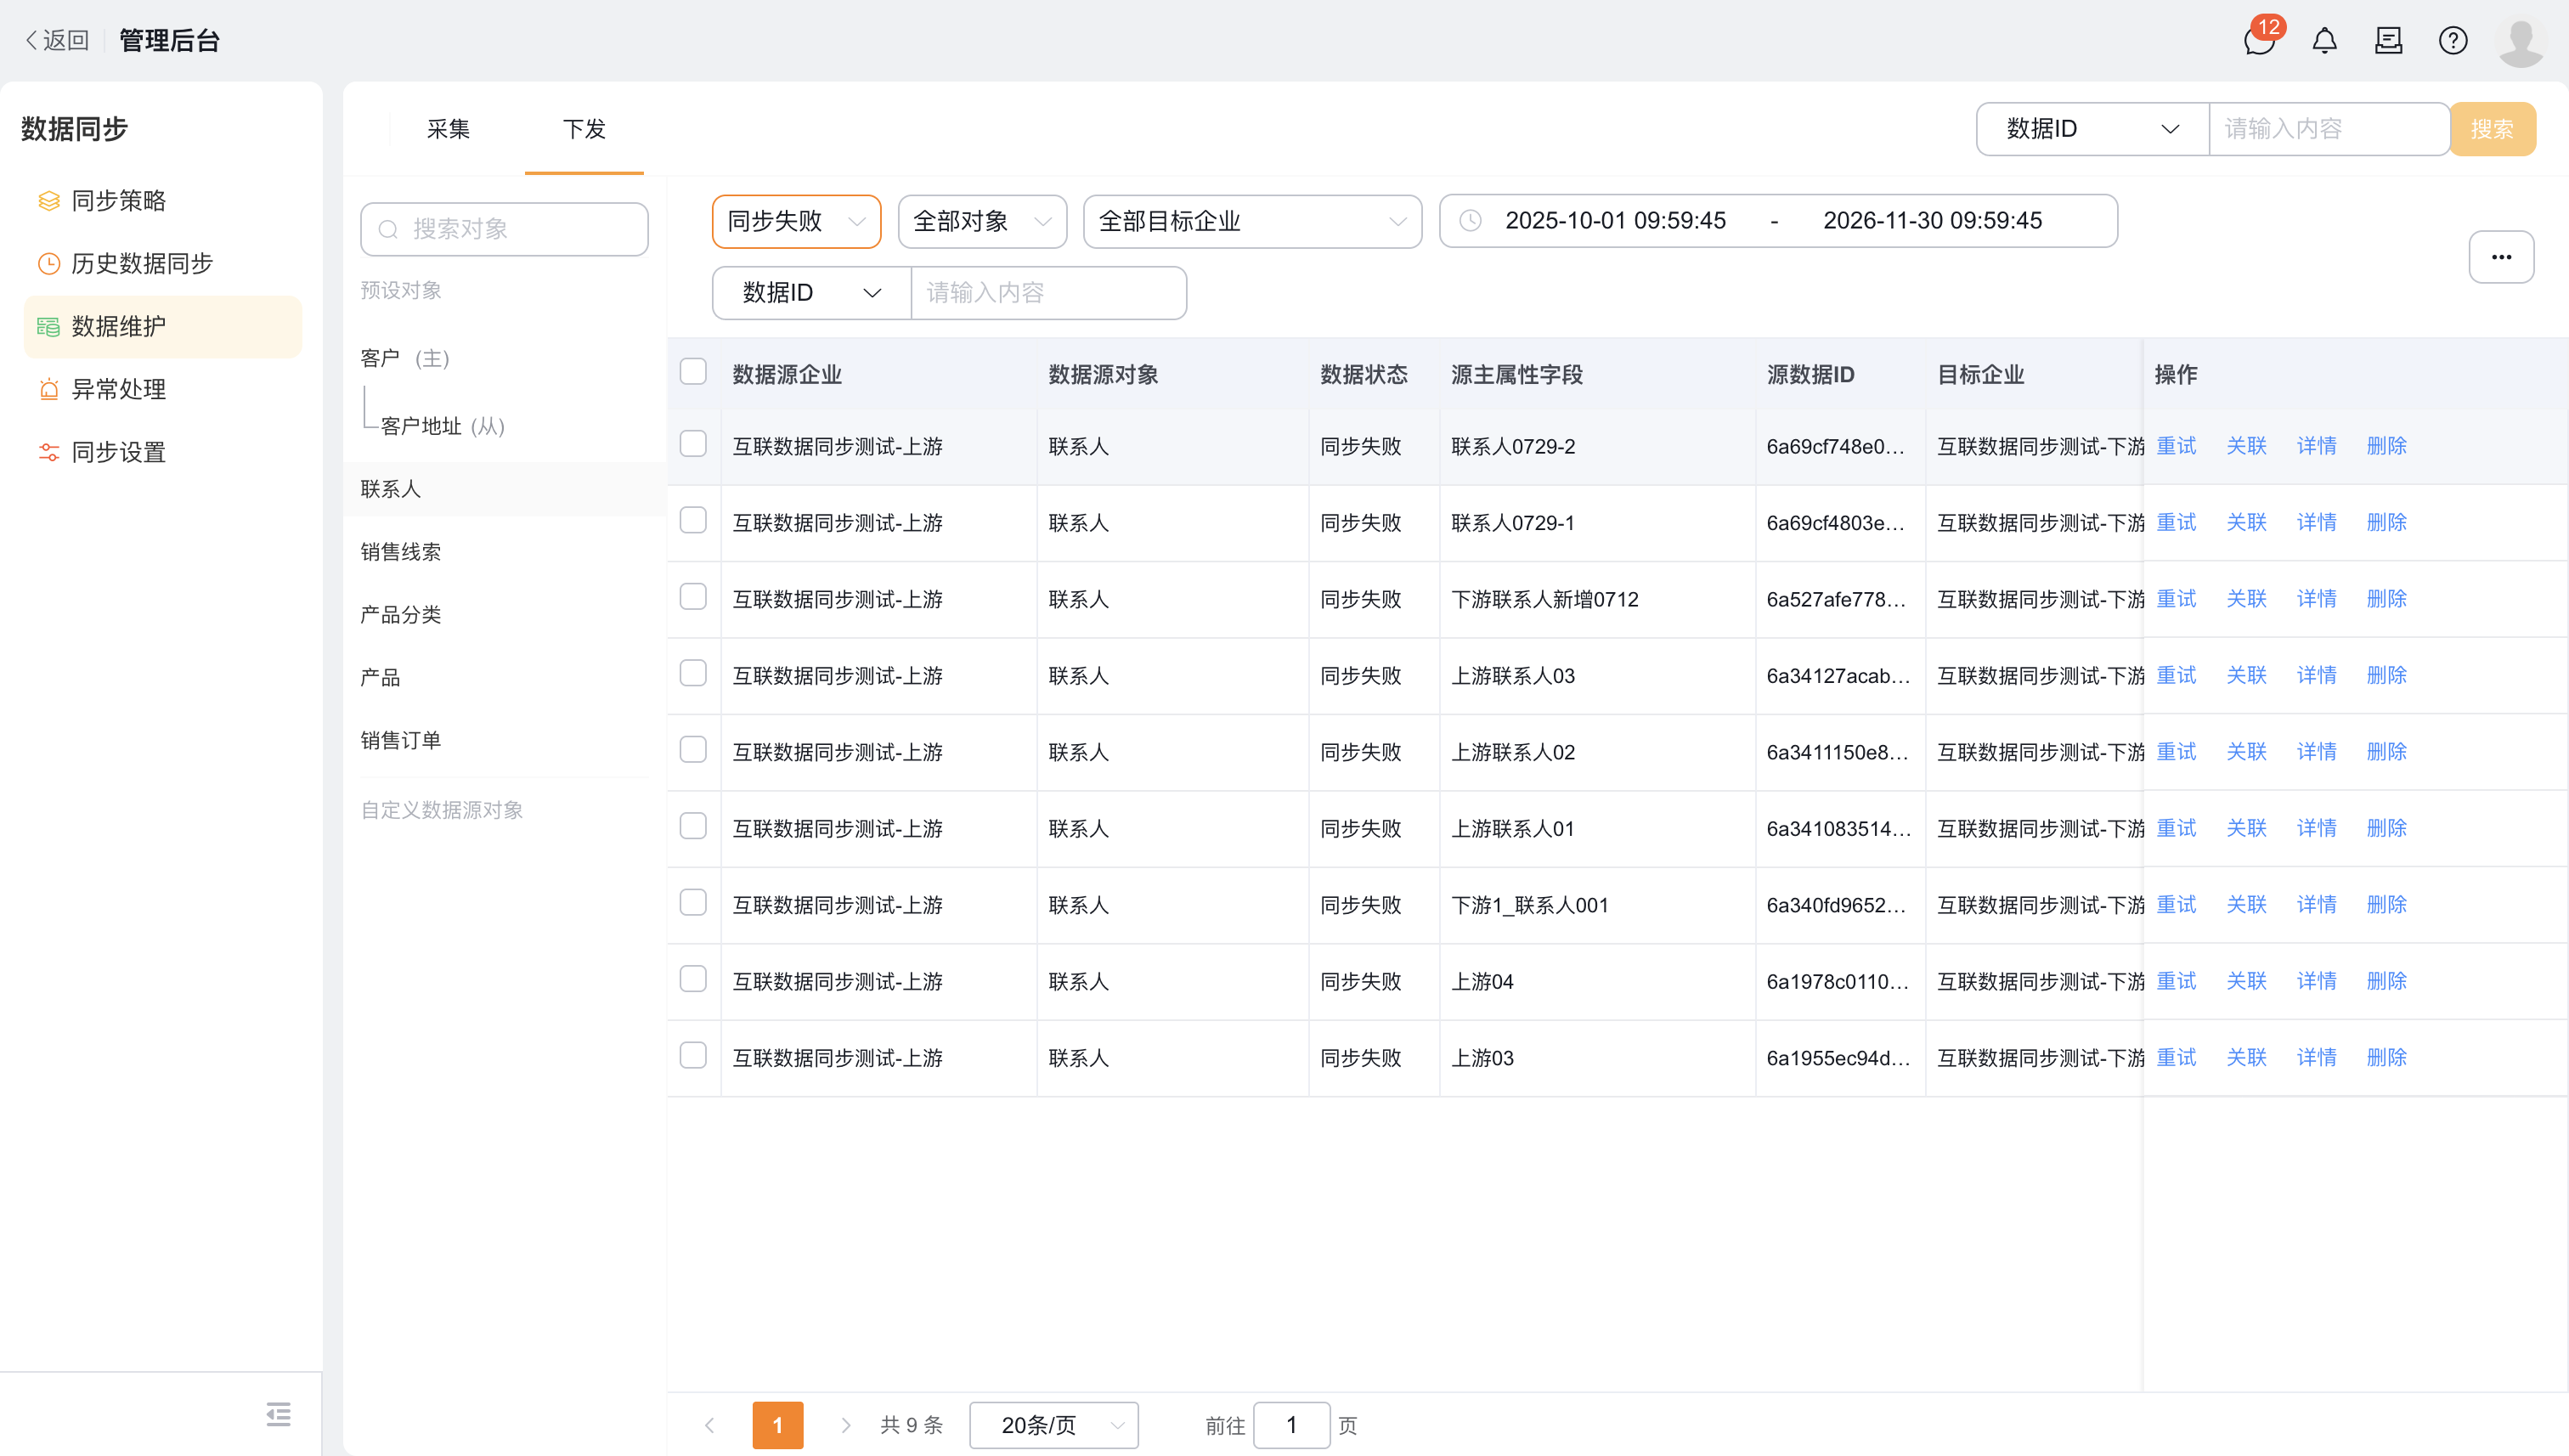Screen dimensions: 2569x1456
Task: Click the orange 搜索 button
Action: coord(2492,129)
